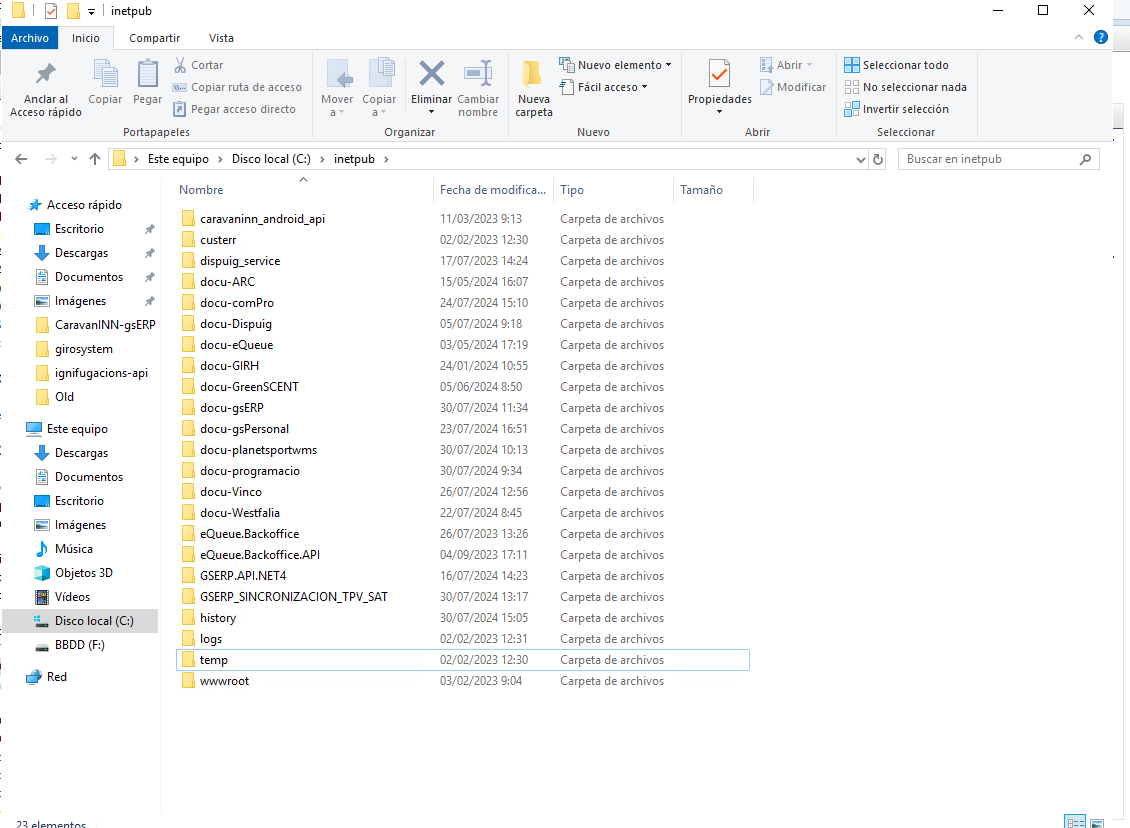This screenshot has height=828, width=1130.
Task: Click the Cambiar nombre icon
Action: 478,75
